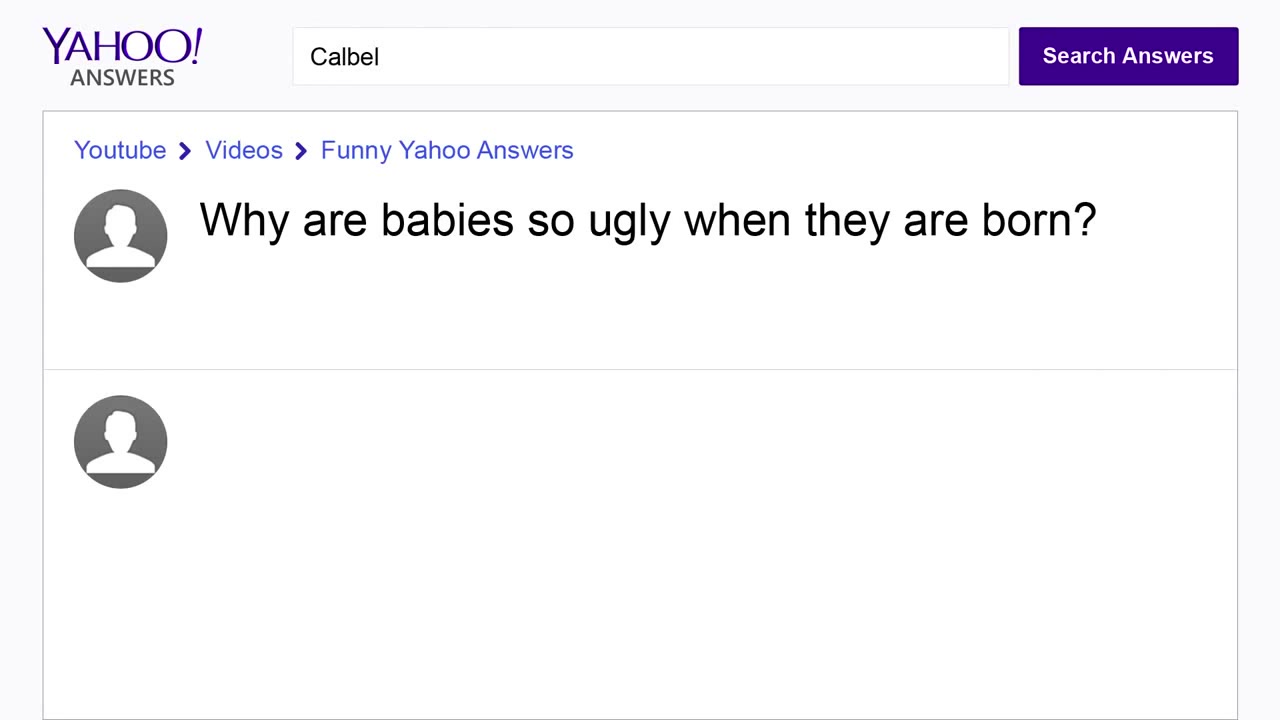Screen dimensions: 1280x720
Task: Click the Search Answers button
Action: click(1128, 56)
